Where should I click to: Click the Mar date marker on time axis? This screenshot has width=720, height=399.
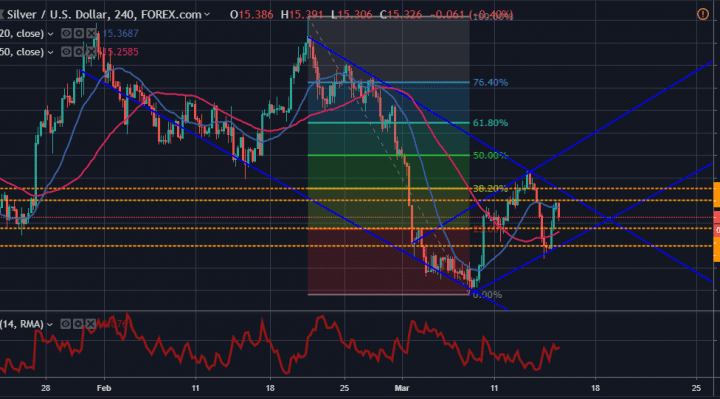(x=402, y=388)
